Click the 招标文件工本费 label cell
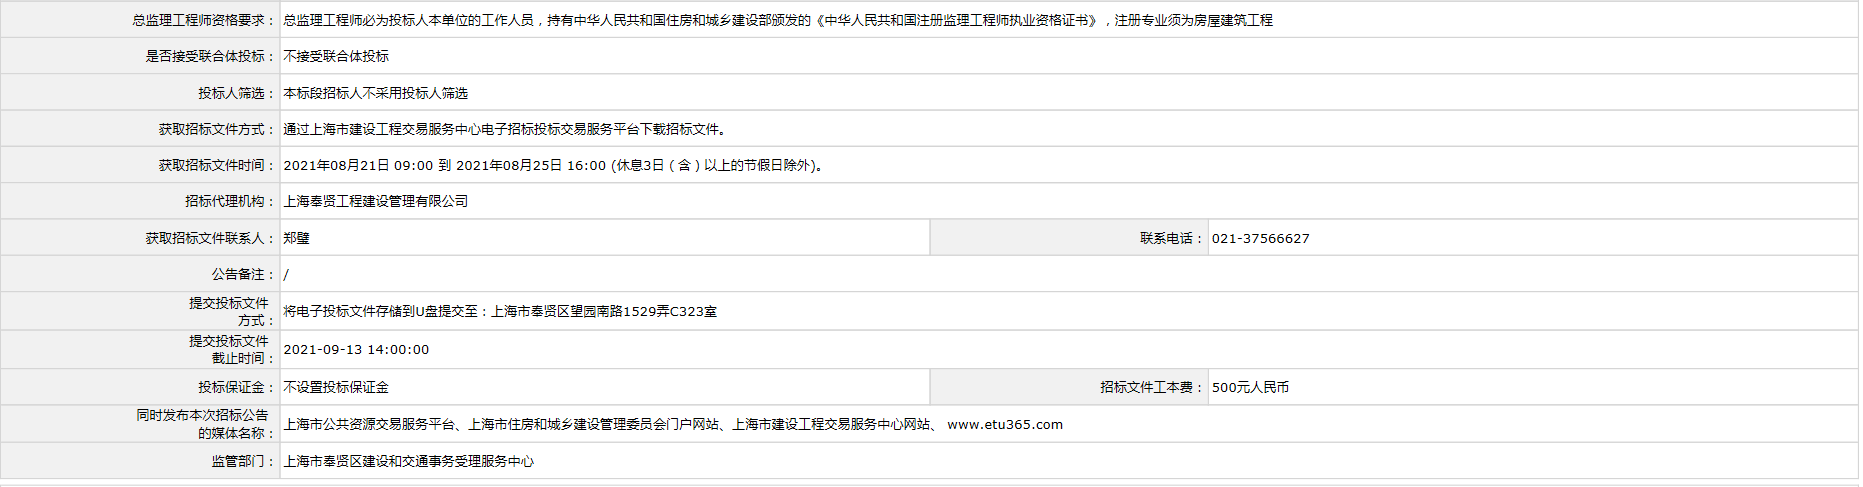 (1152, 388)
